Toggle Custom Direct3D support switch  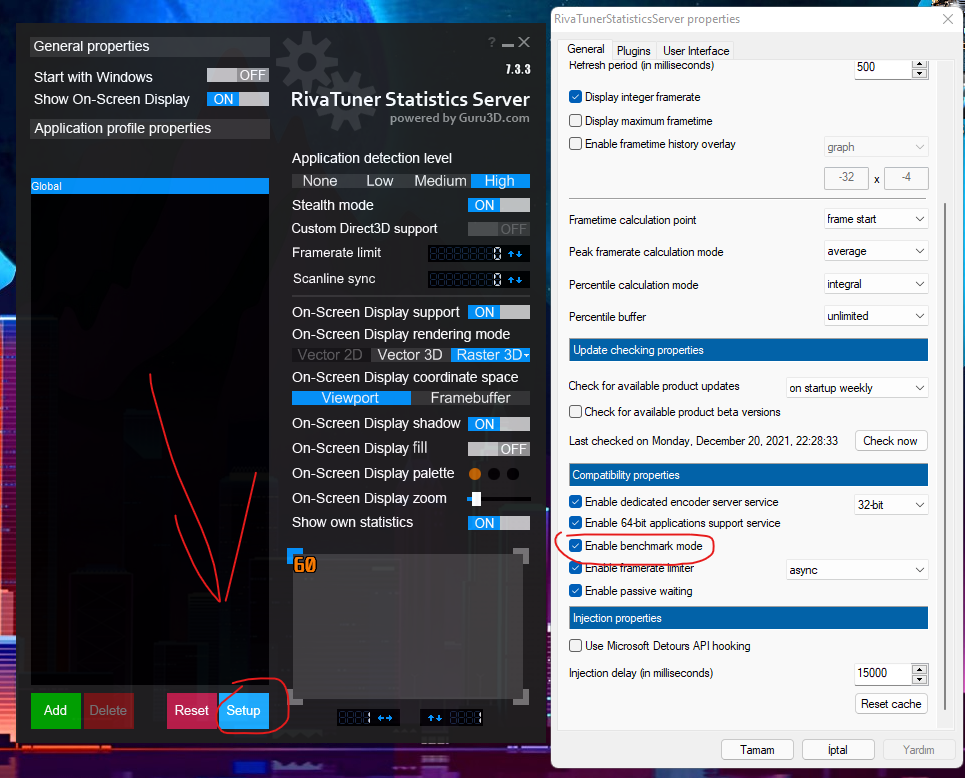tap(499, 229)
